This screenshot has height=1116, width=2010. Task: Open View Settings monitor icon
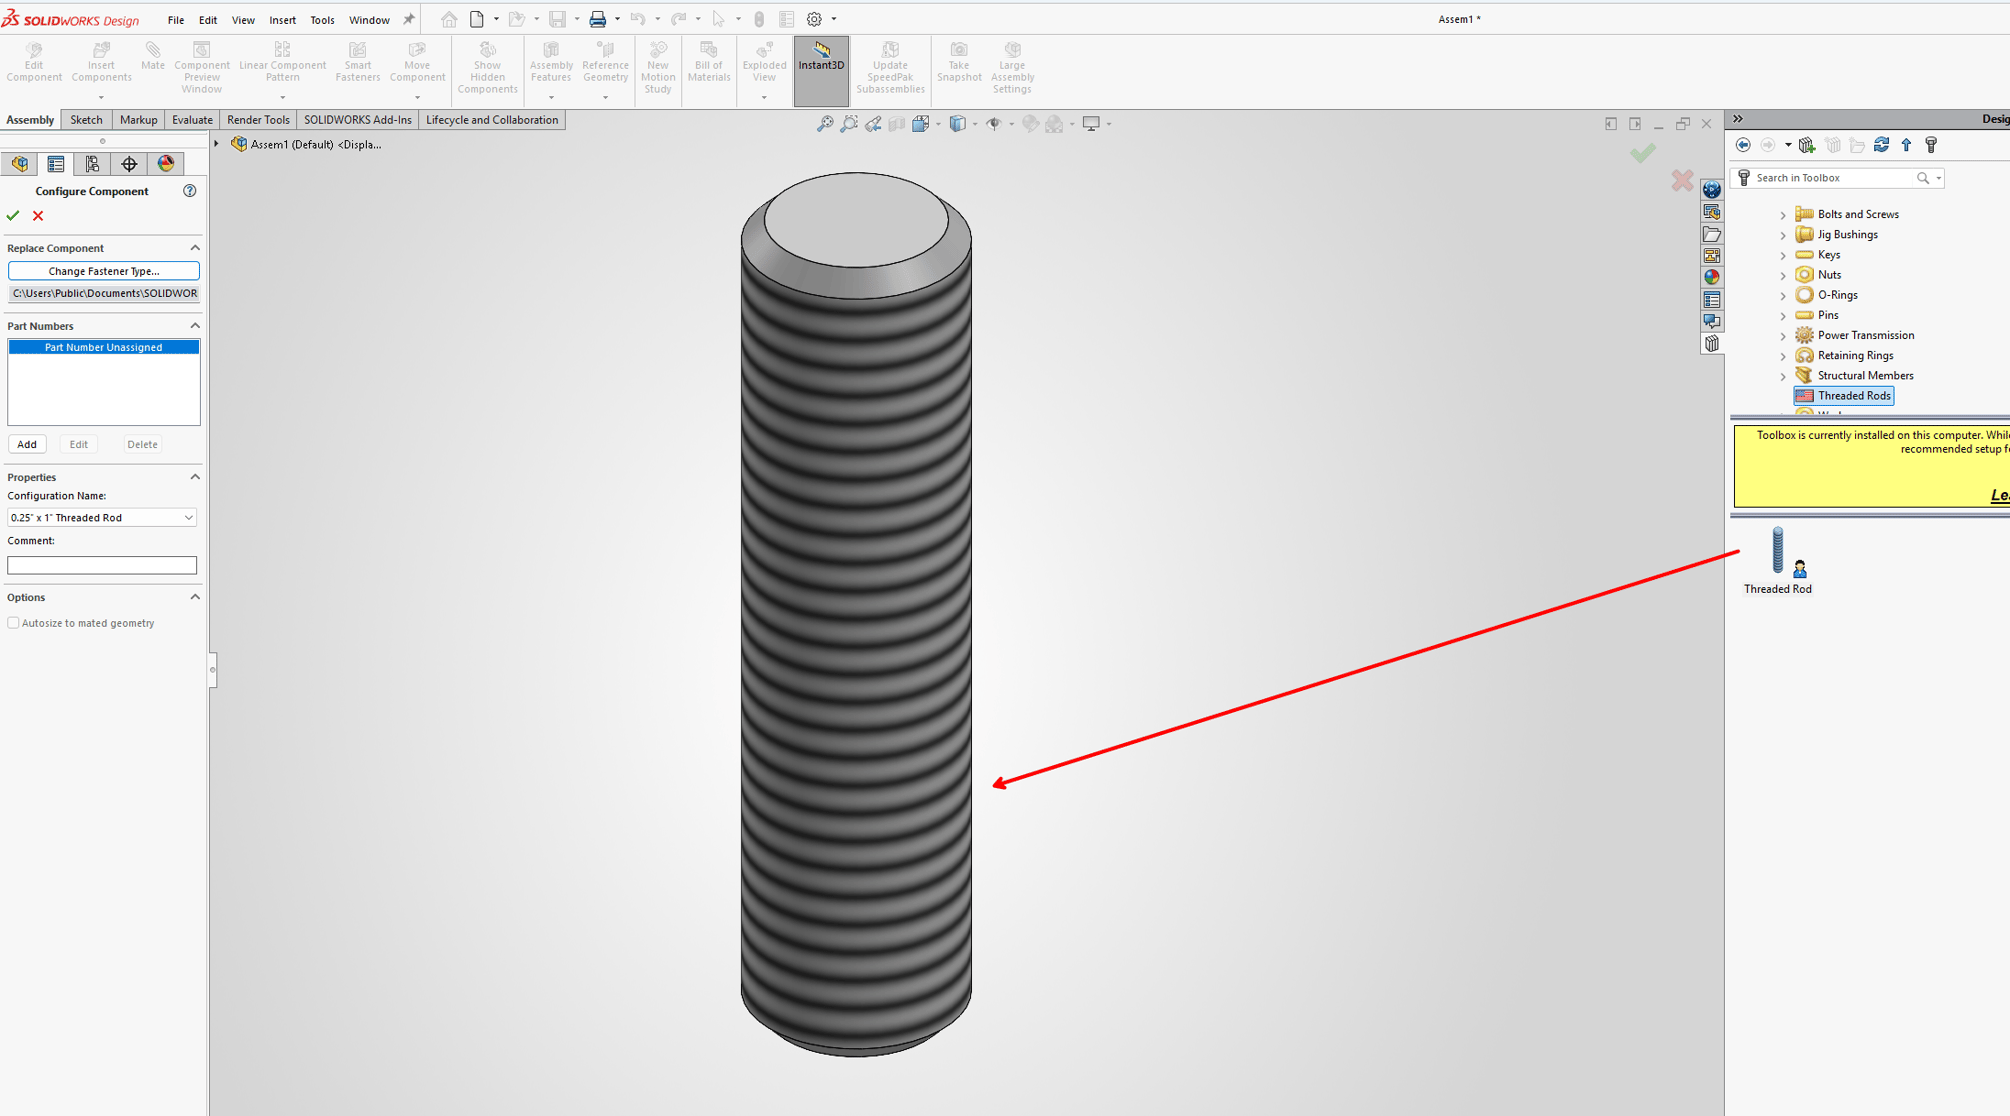(1091, 124)
